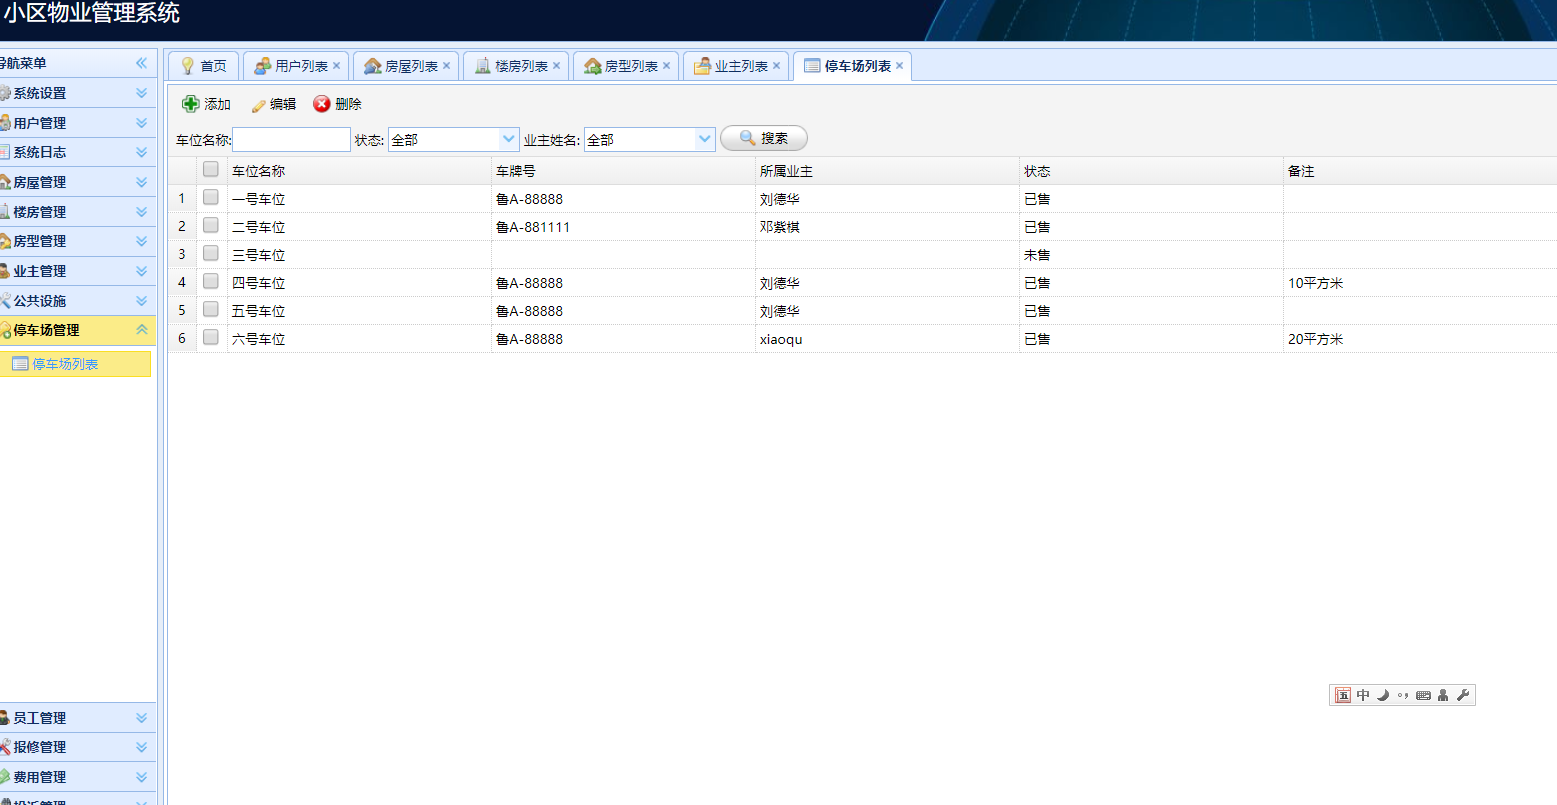Check the box for 六号车位 row
This screenshot has height=805, width=1557.
pyautogui.click(x=210, y=338)
